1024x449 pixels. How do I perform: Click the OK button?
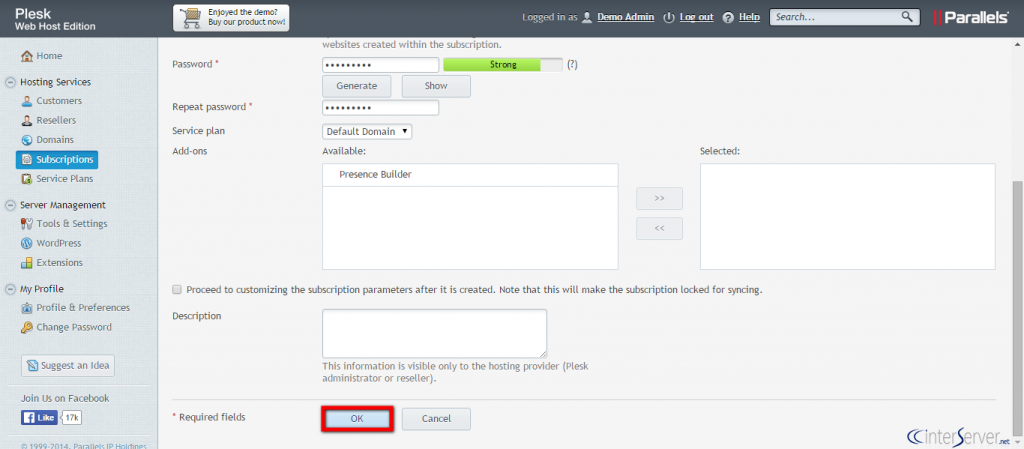357,419
